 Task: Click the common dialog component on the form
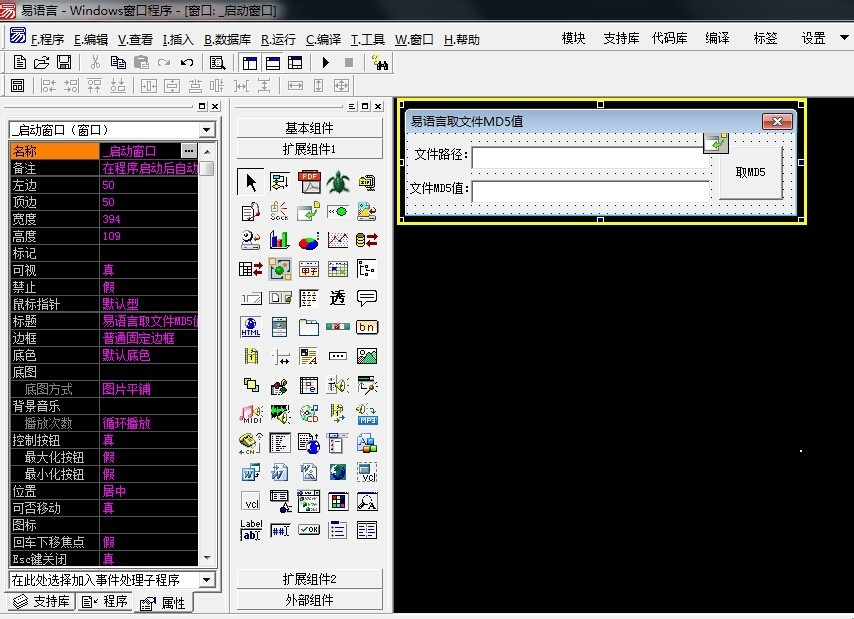tap(716, 143)
